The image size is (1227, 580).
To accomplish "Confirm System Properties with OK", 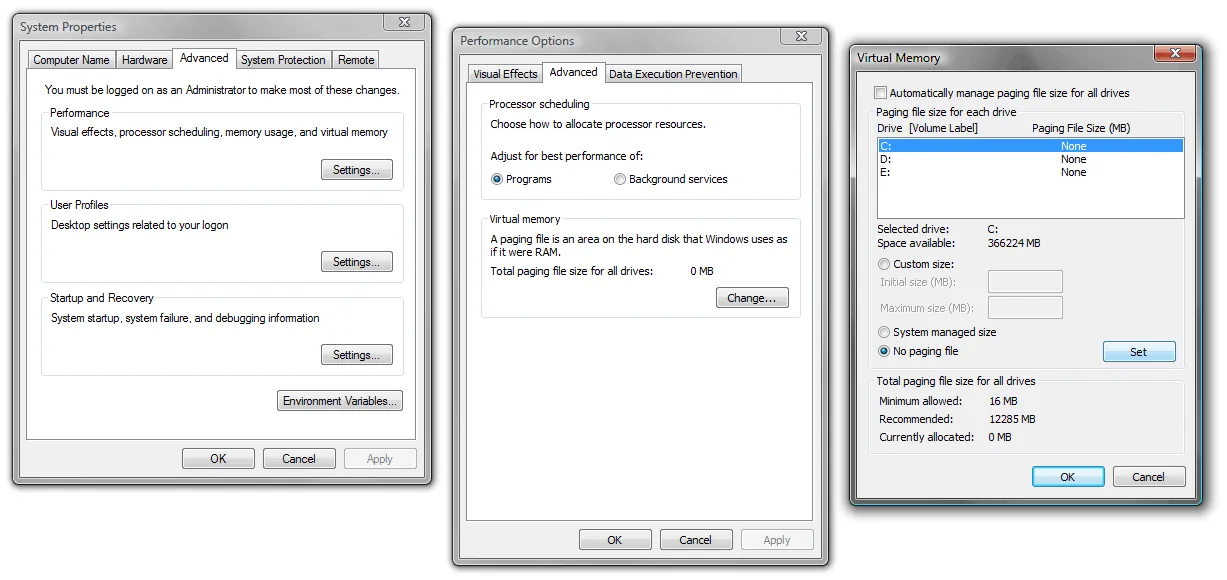I will point(218,459).
